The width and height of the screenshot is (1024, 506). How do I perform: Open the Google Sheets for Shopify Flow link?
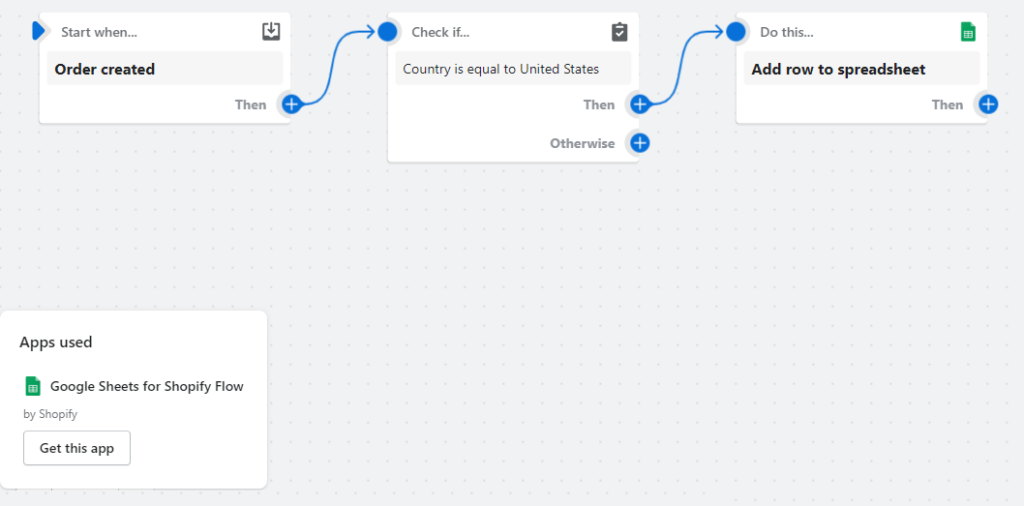[x=147, y=386]
